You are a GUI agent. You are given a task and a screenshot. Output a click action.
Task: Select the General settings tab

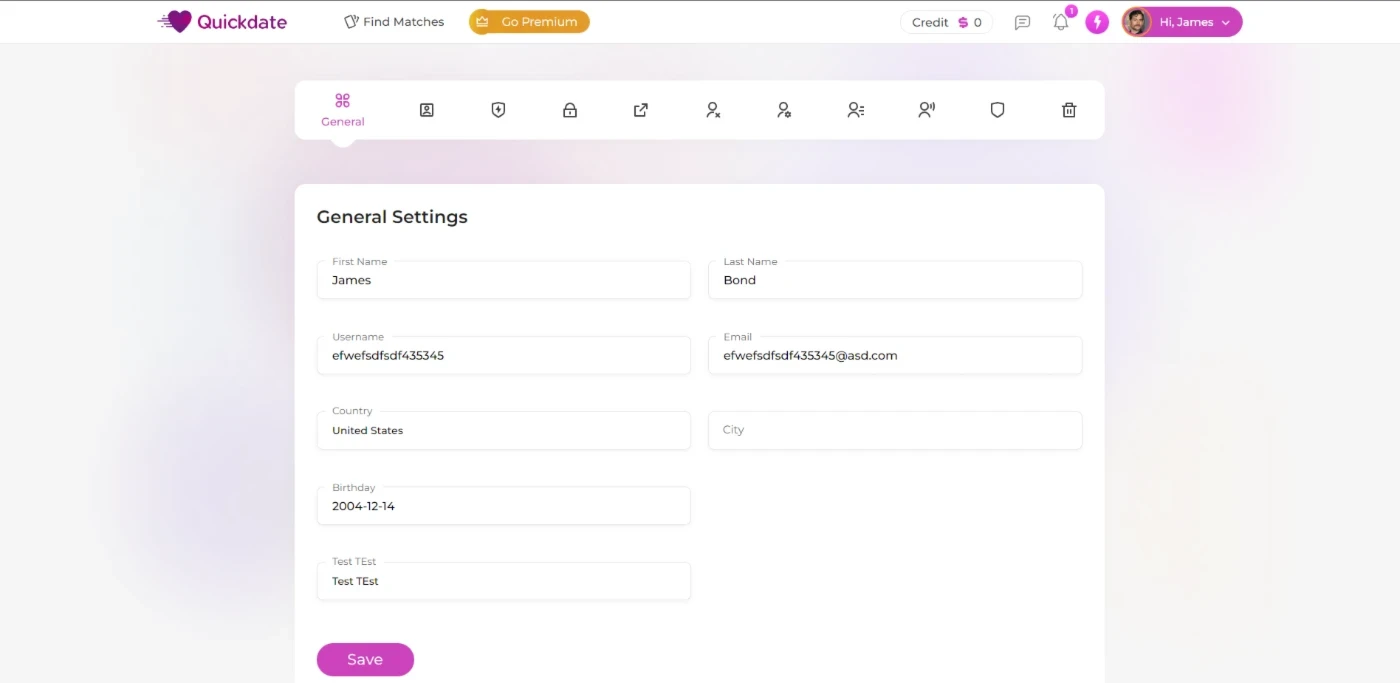coord(343,110)
